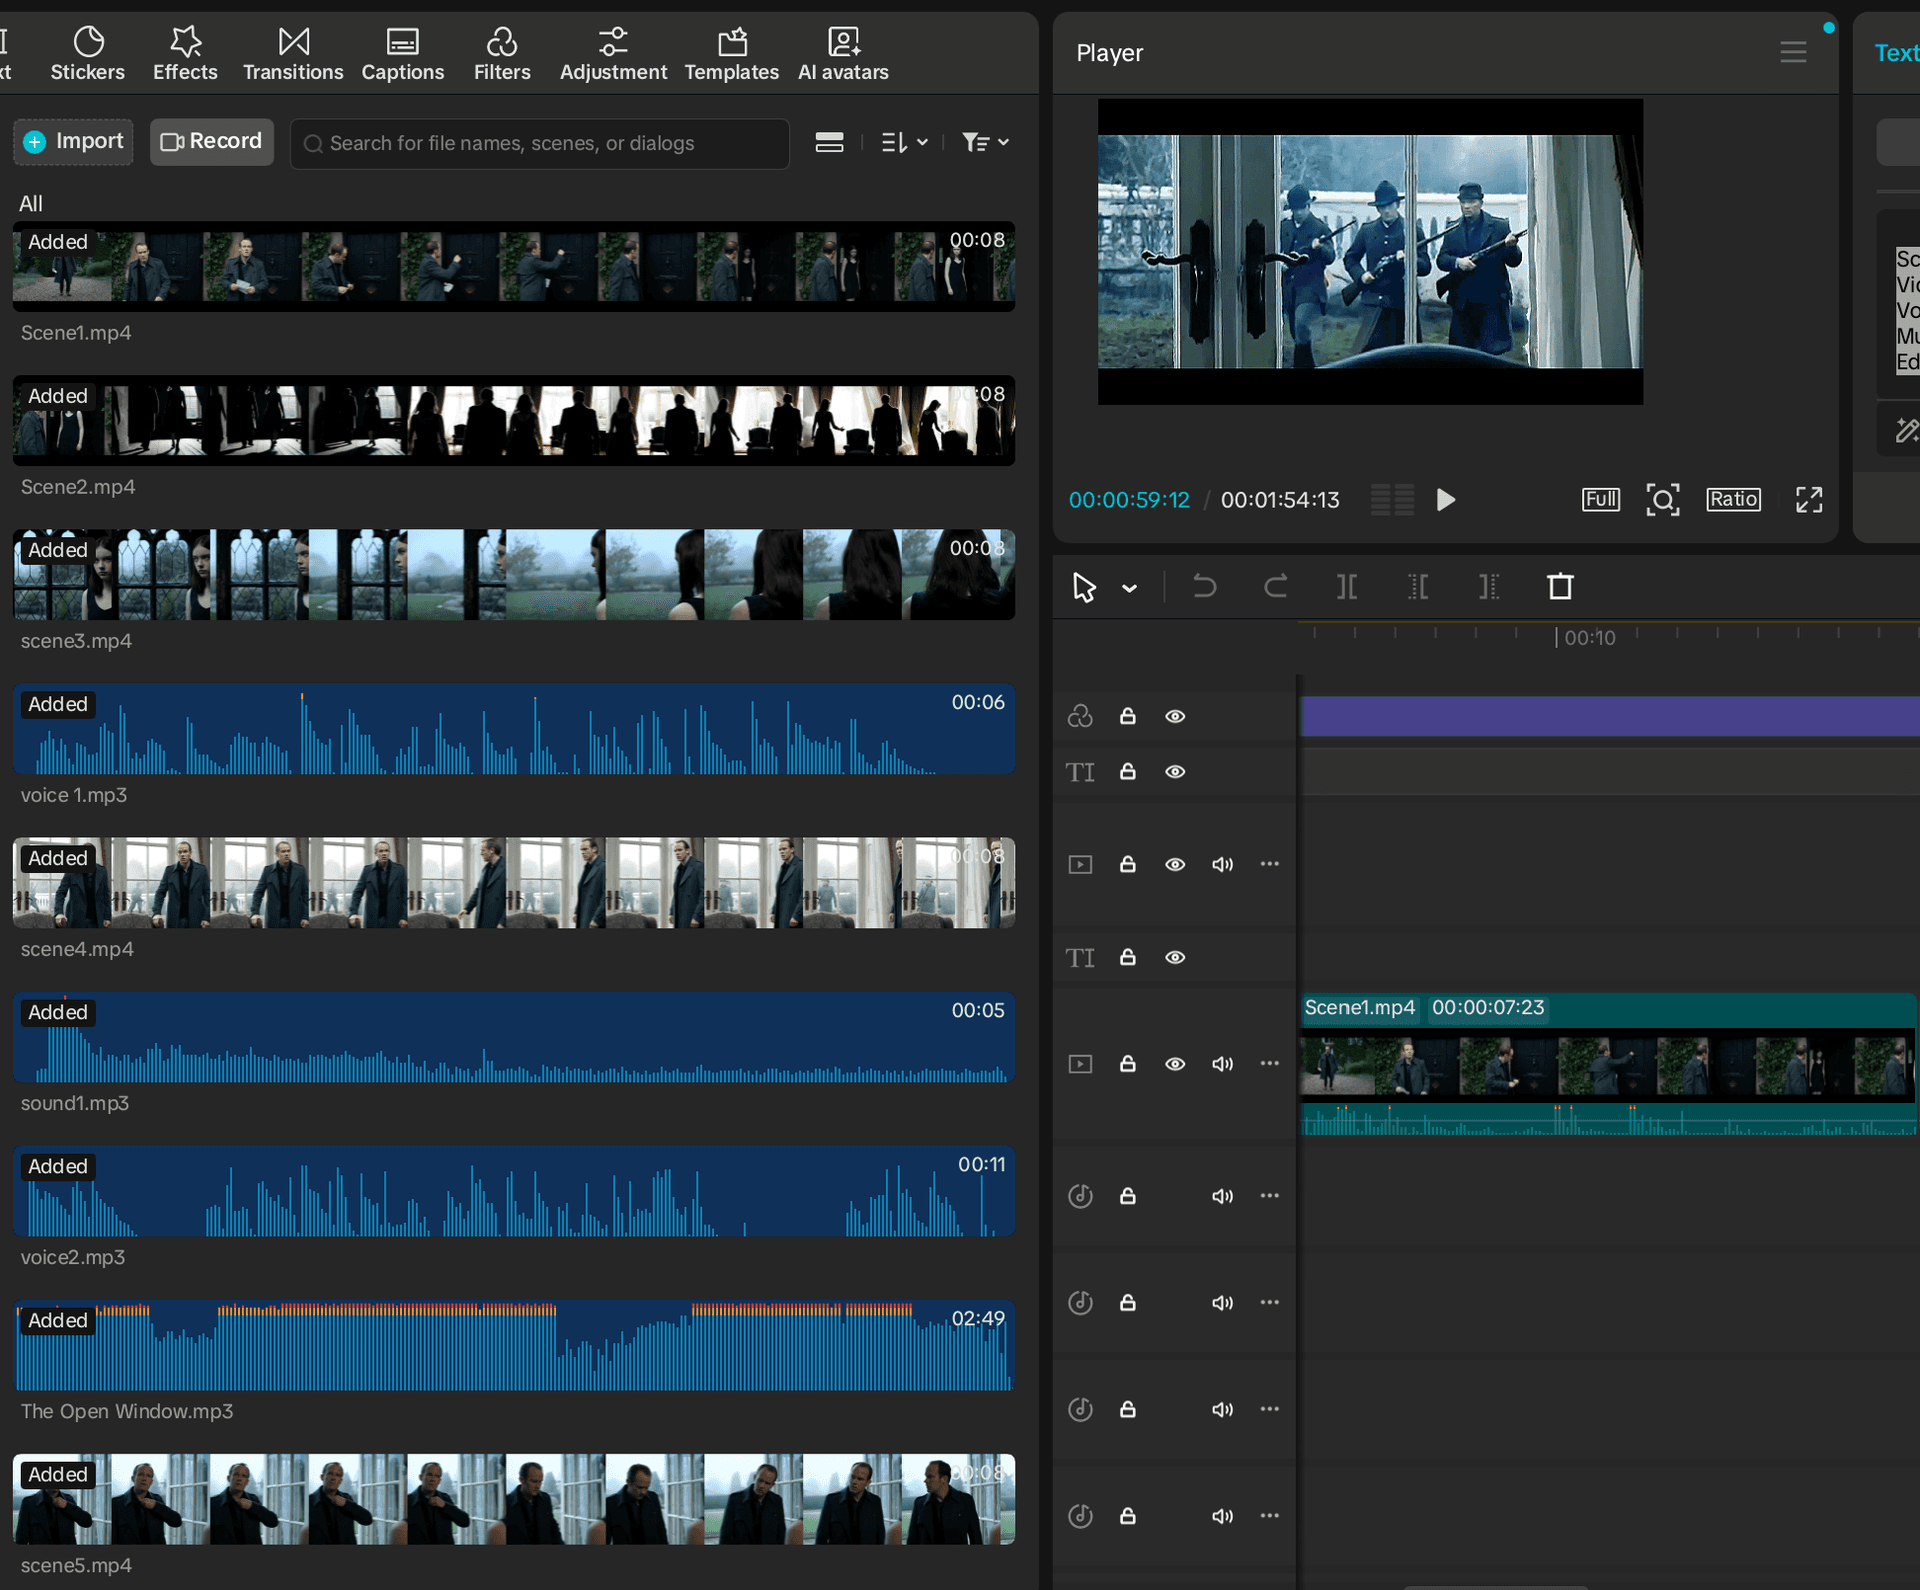Mute the first audio track

point(1222,1196)
